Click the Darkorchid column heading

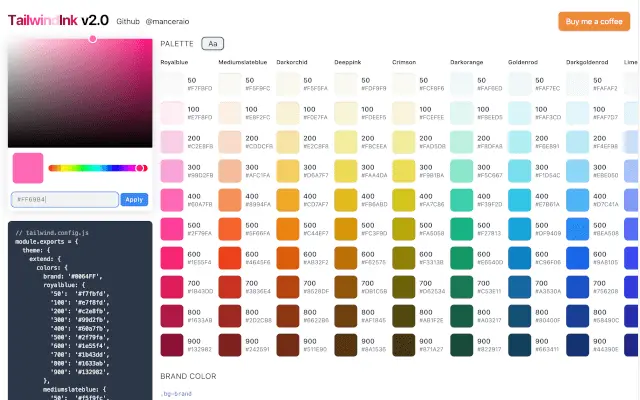(292, 62)
